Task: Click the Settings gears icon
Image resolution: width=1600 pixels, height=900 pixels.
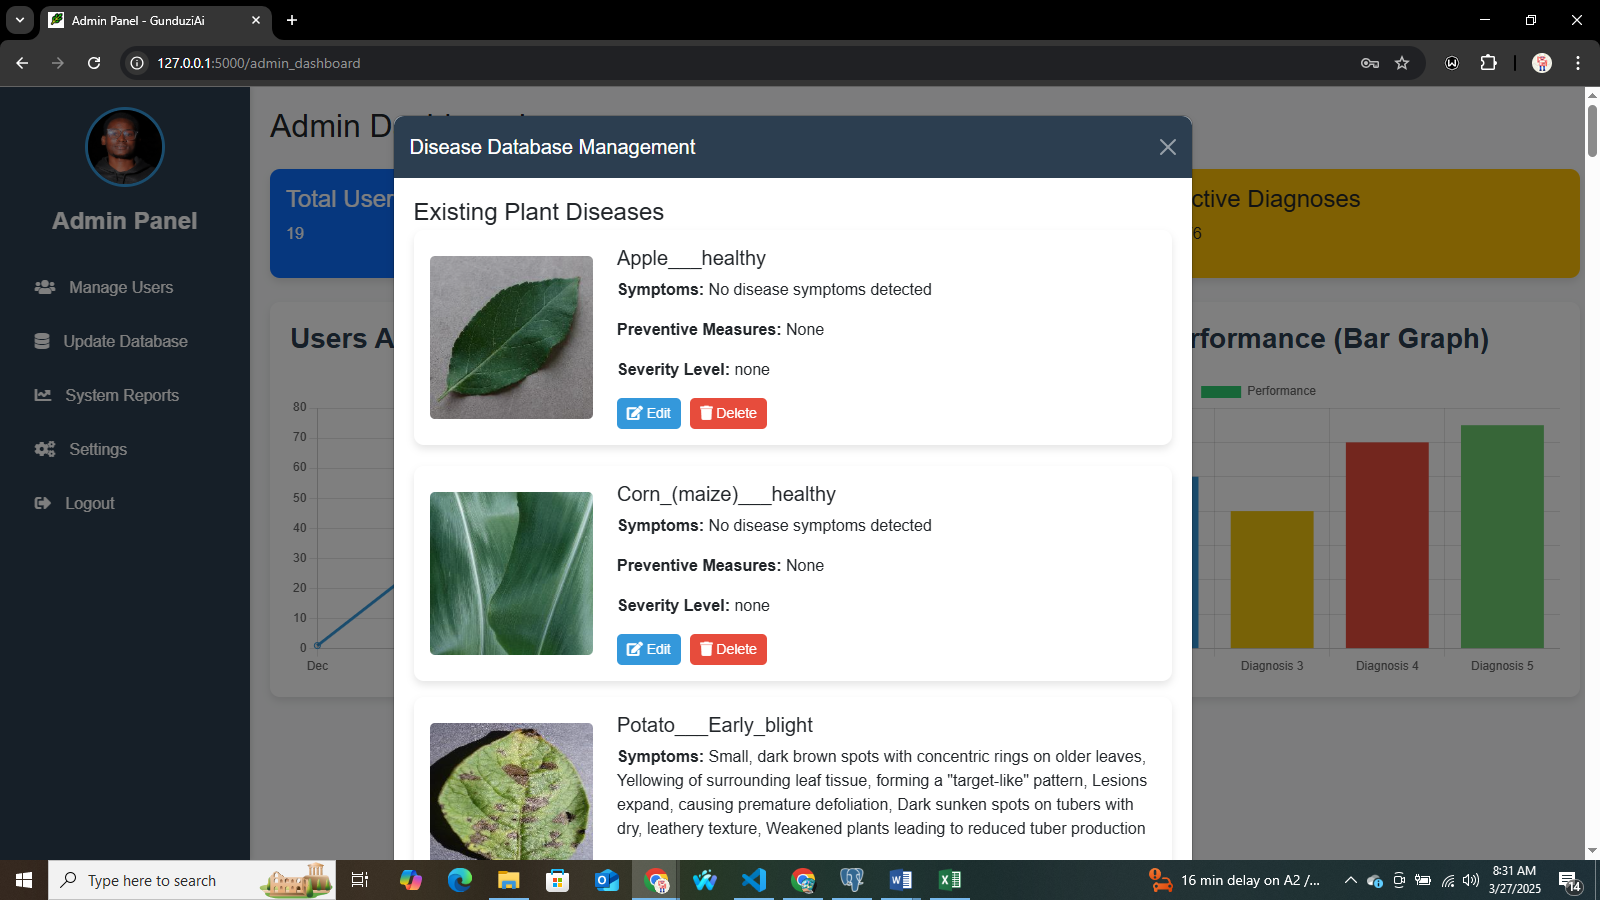Action: (45, 449)
